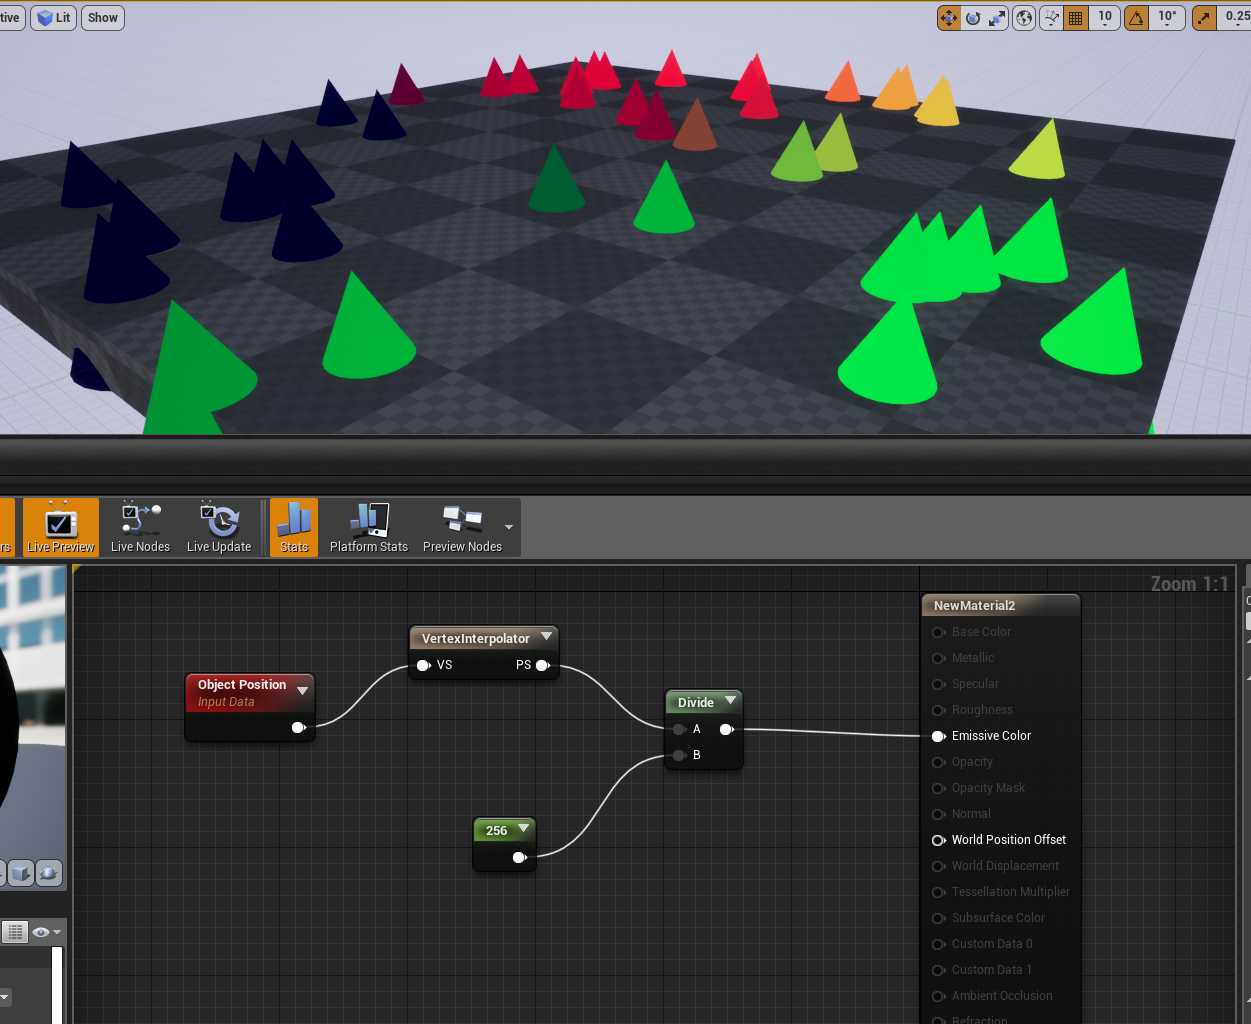Toggle world/local coordinates with the globe icon
The width and height of the screenshot is (1251, 1024).
click(x=1023, y=17)
